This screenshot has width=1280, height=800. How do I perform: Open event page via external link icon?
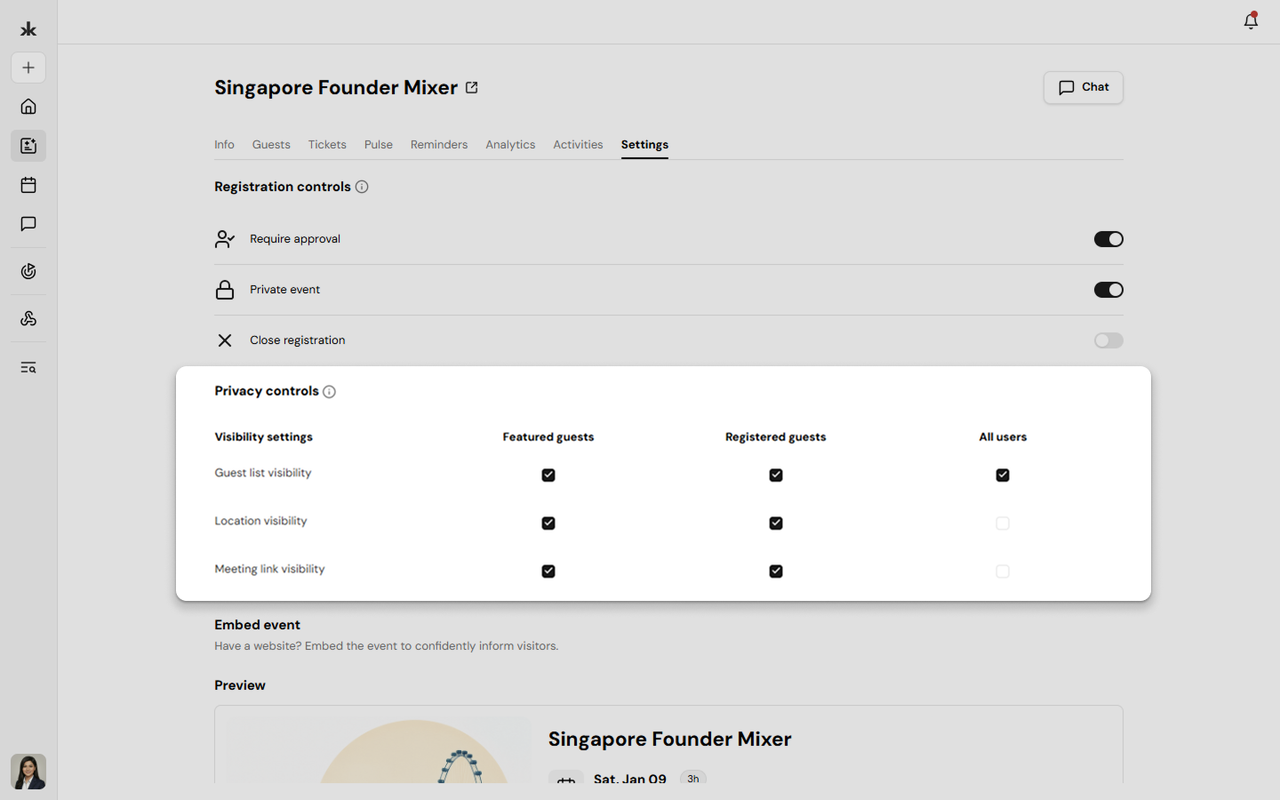pos(472,88)
